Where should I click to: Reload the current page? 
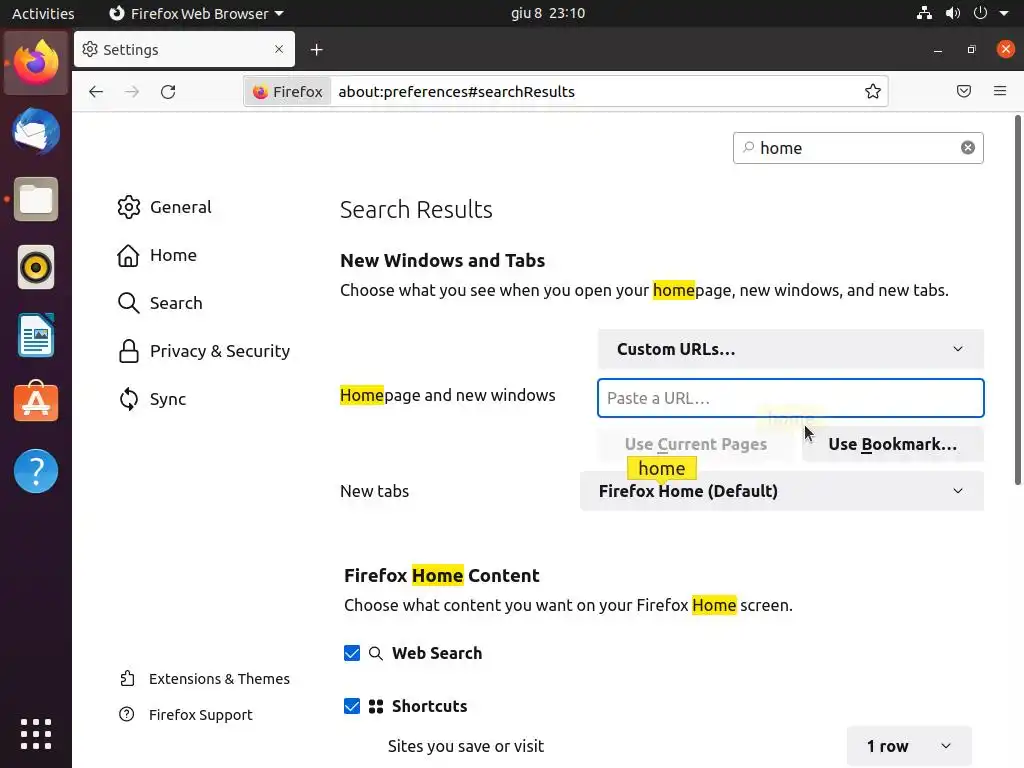tap(168, 92)
